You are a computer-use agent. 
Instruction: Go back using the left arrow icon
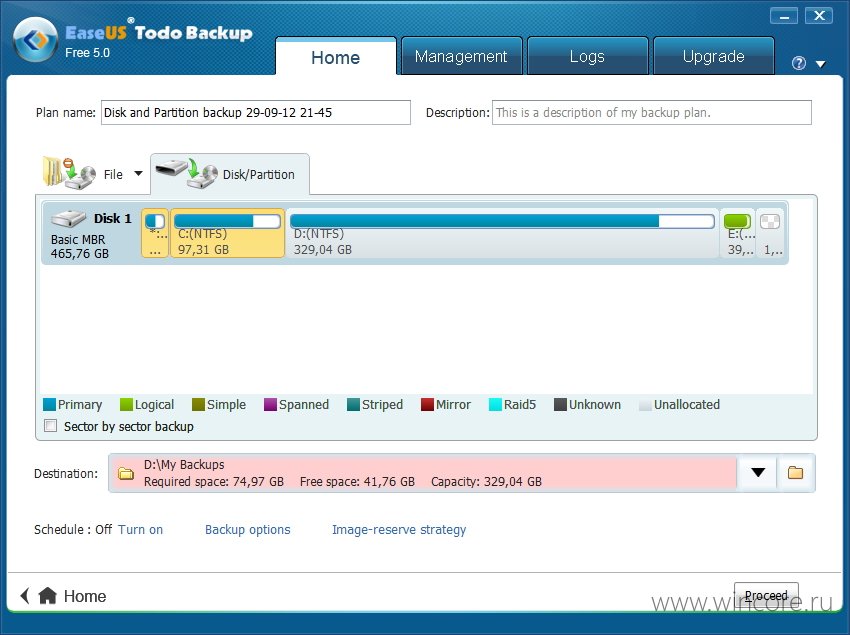click(x=25, y=595)
